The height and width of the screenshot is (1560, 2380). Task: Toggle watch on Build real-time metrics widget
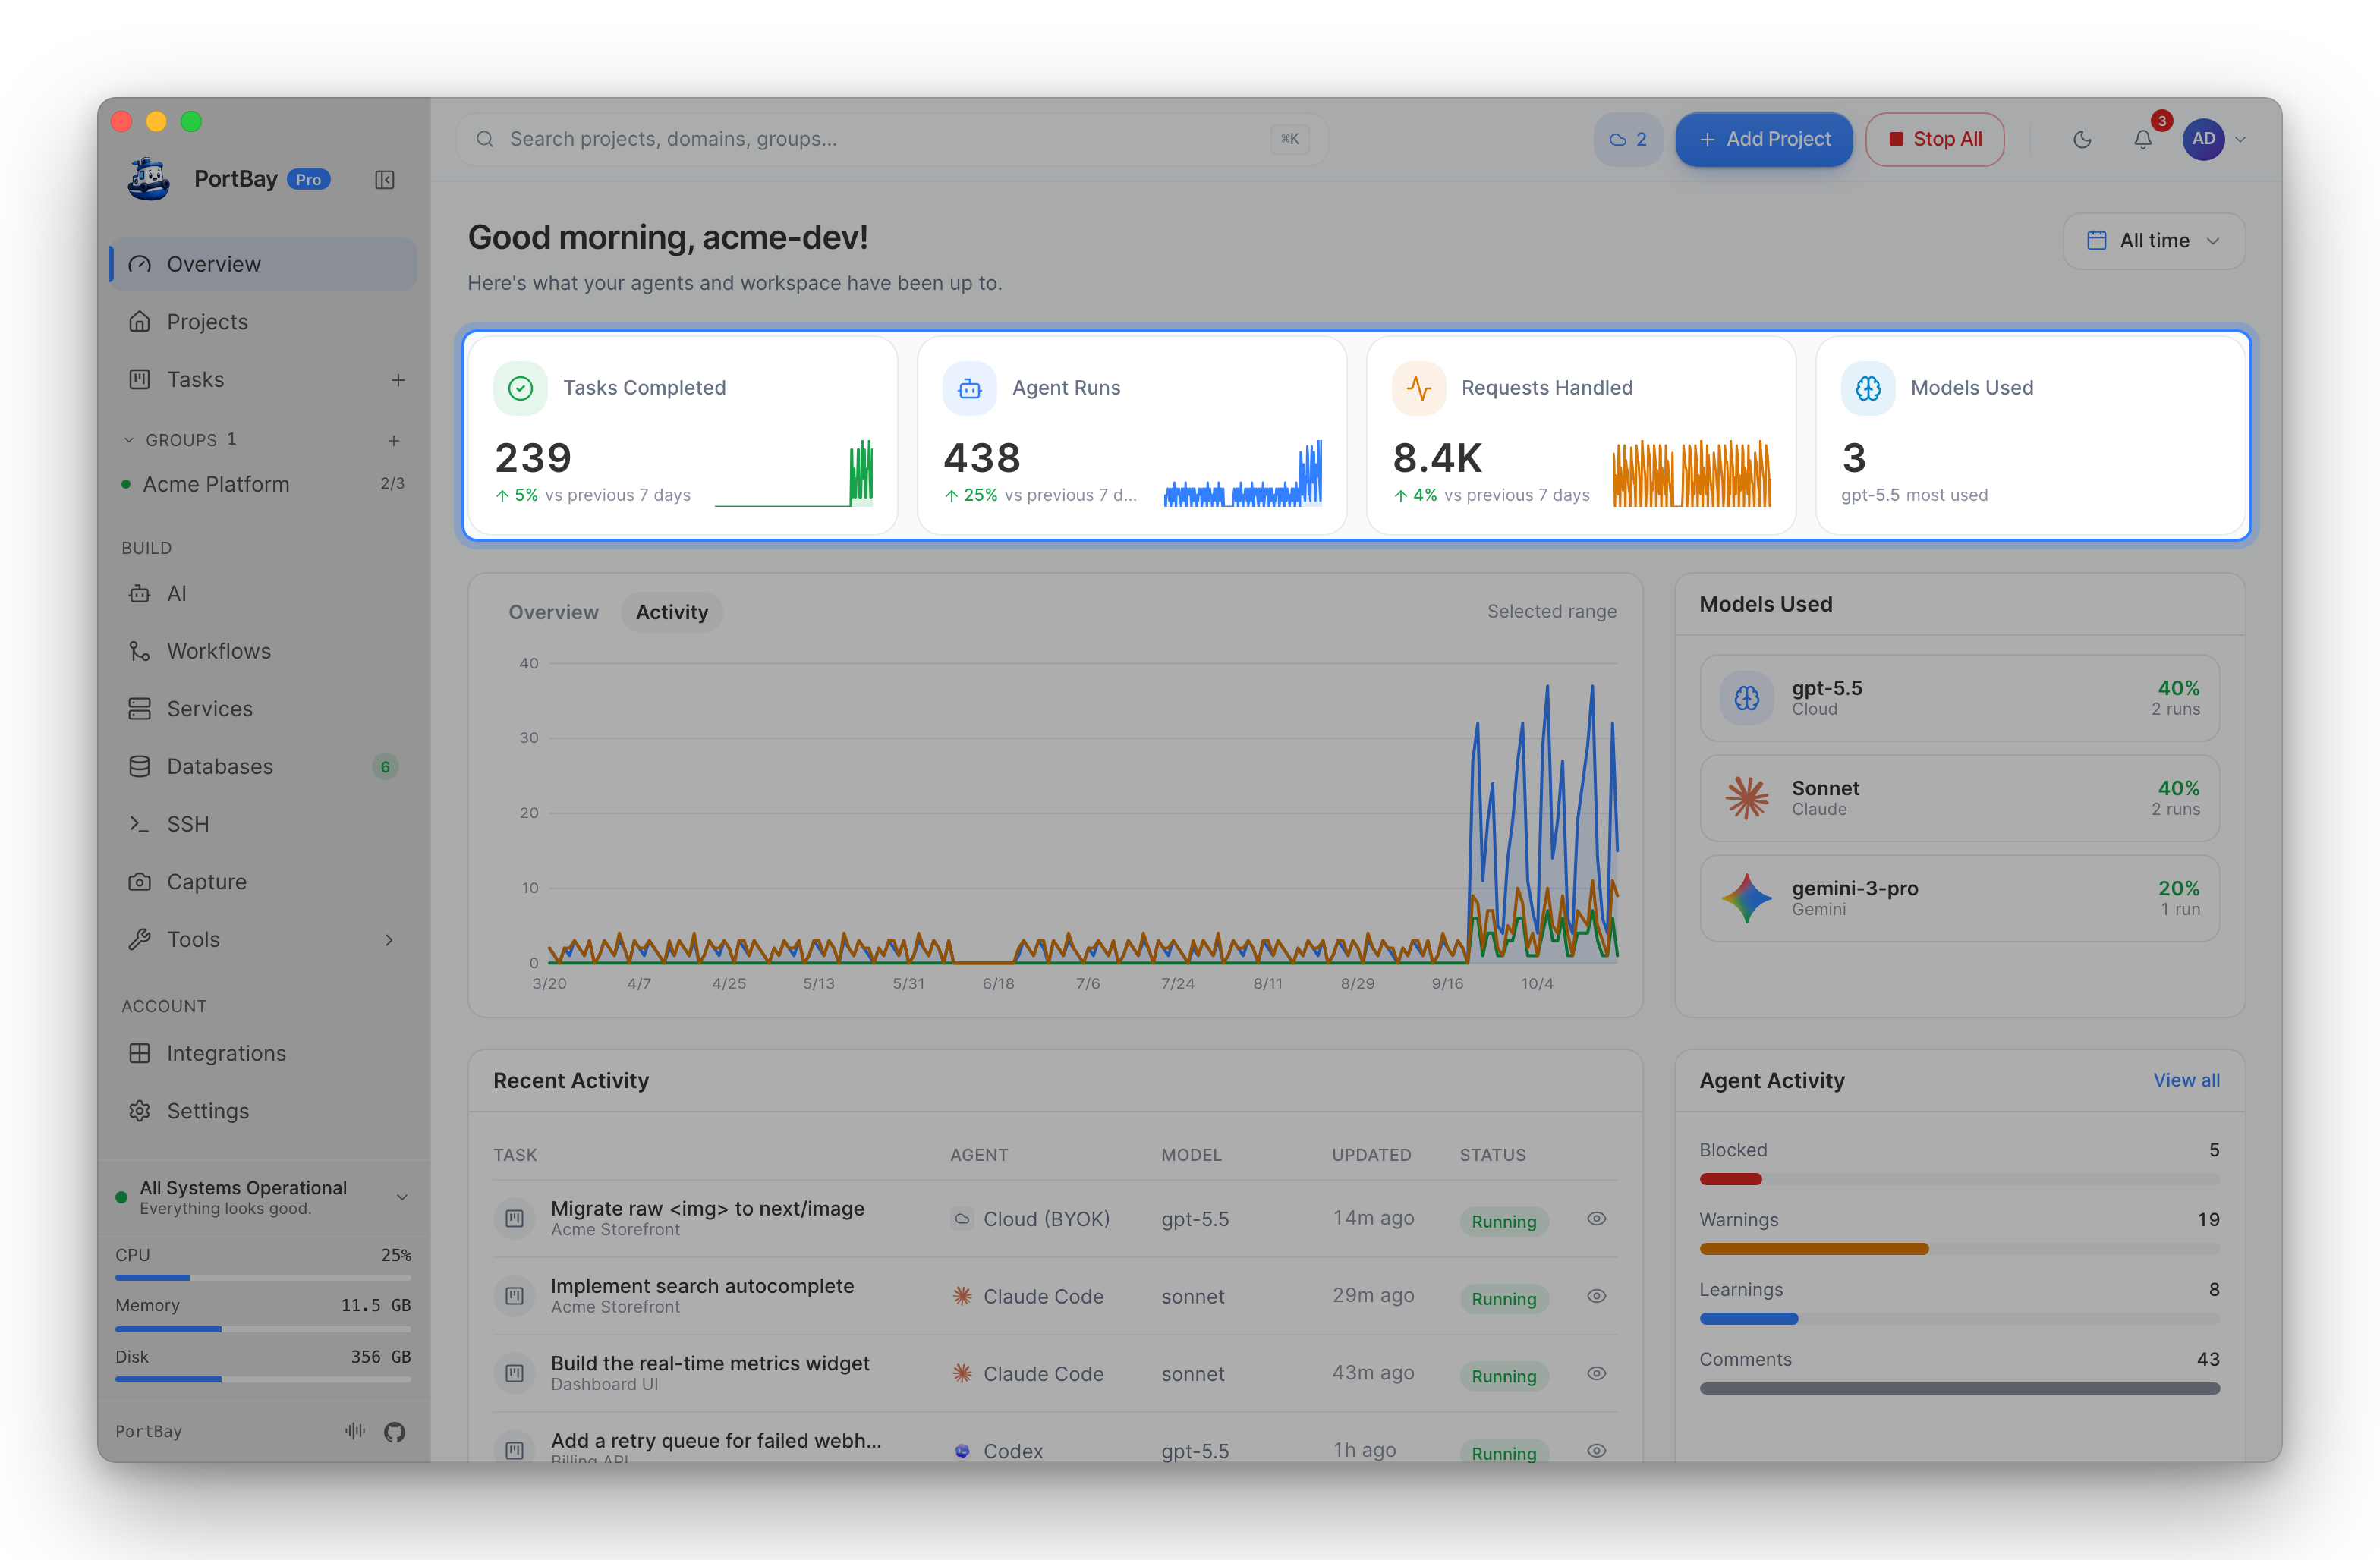pos(1597,1374)
